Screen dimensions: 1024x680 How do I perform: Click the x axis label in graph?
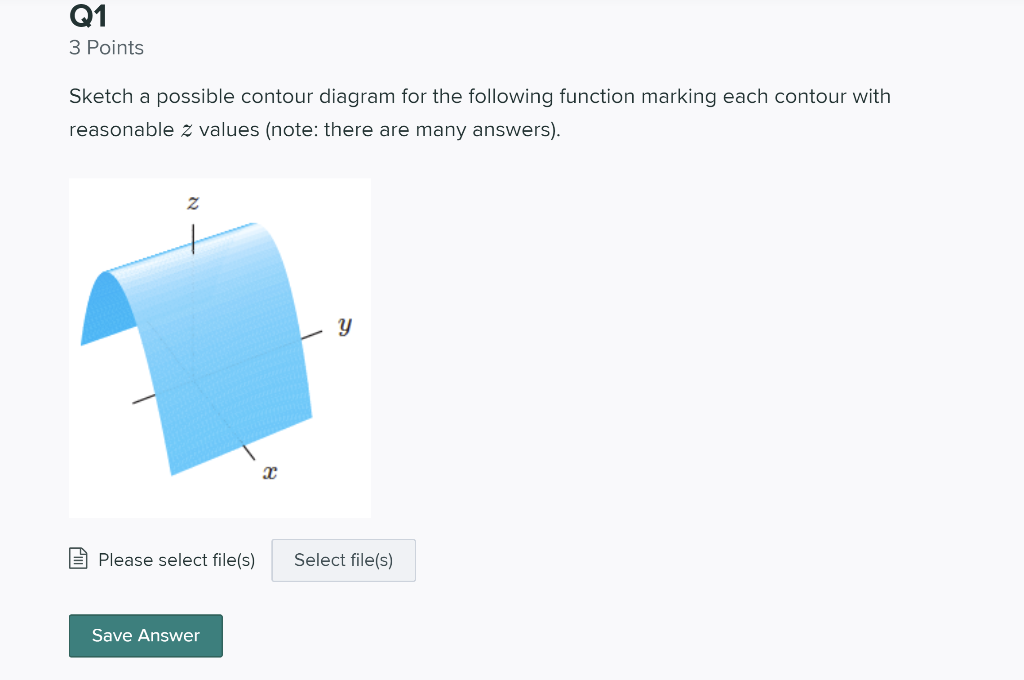(270, 472)
